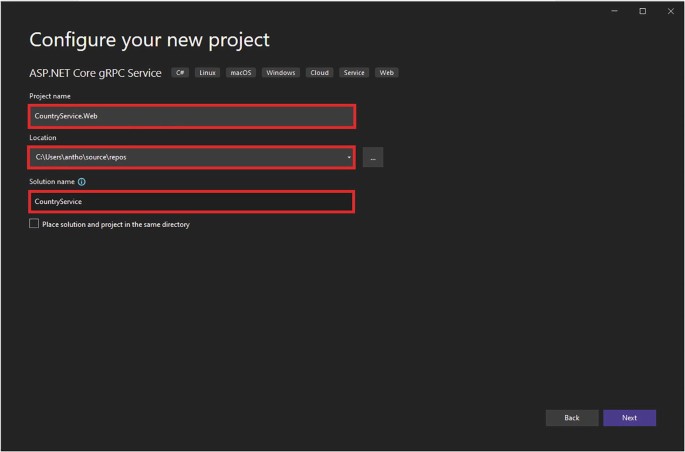685x452 pixels.
Task: Minimize the project configuration window
Action: click(615, 11)
